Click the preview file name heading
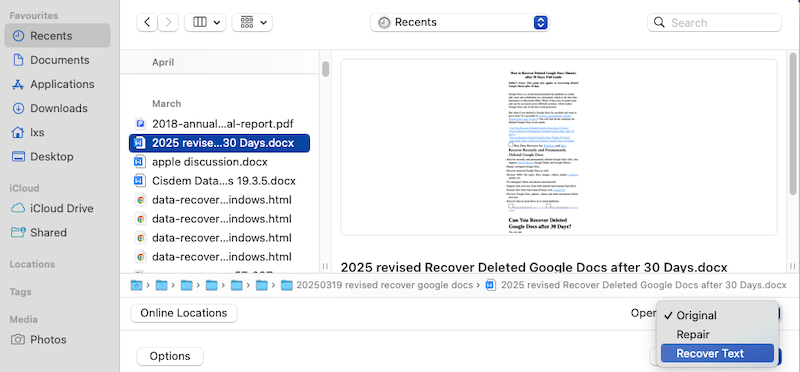 534,267
